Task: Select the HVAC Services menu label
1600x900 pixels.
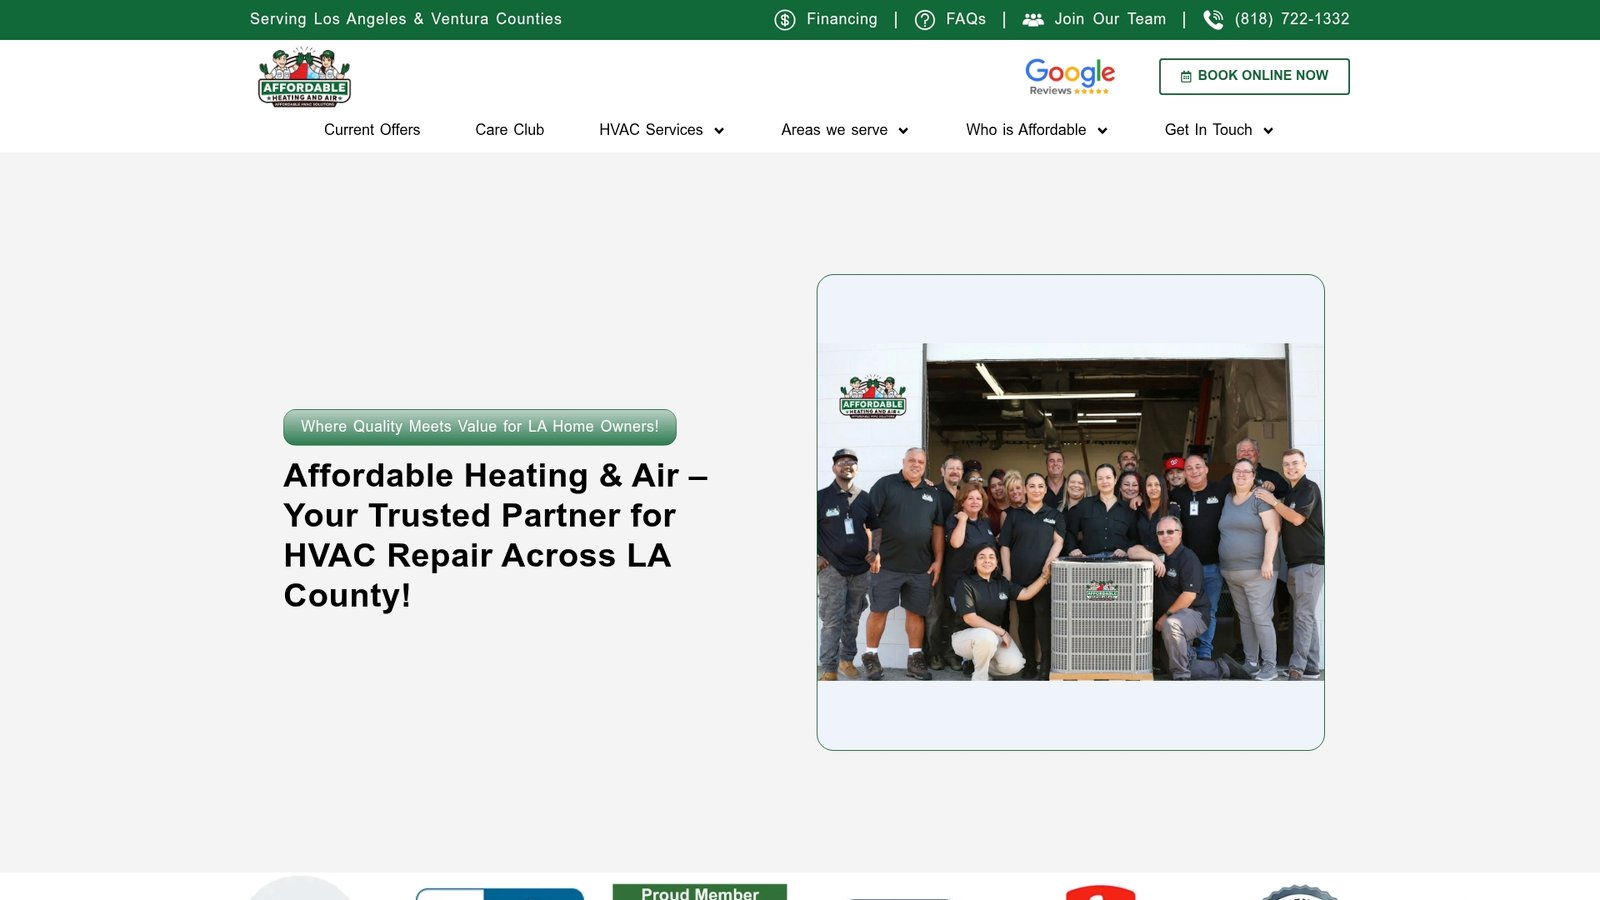Action: click(x=651, y=130)
